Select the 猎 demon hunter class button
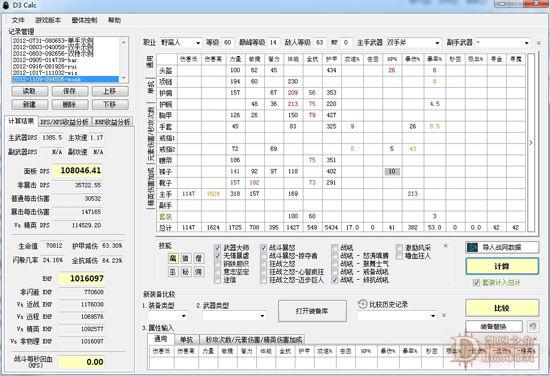Viewport: 550px width, 376px height. (x=186, y=258)
